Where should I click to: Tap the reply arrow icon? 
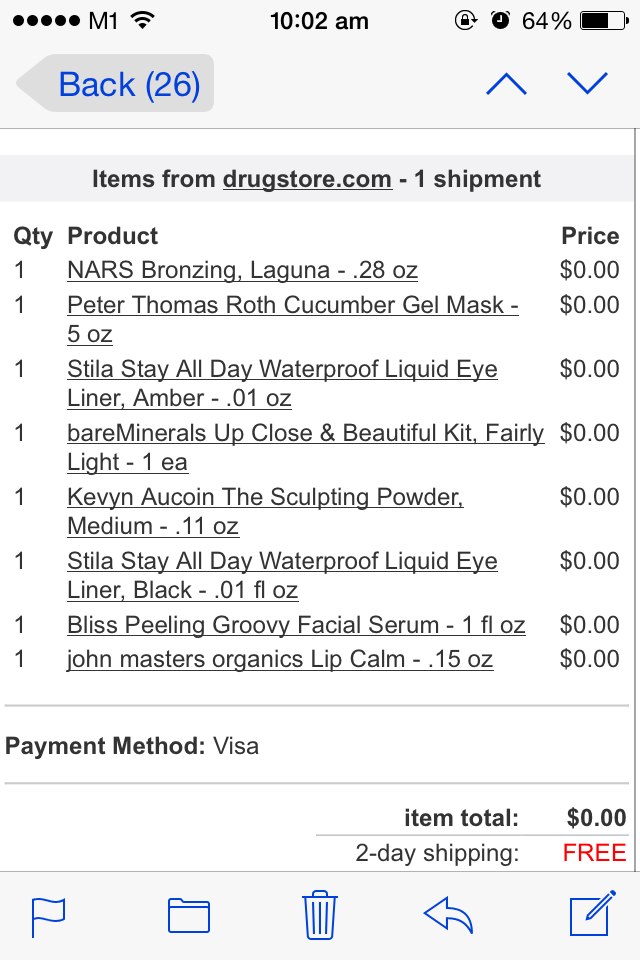pos(449,915)
